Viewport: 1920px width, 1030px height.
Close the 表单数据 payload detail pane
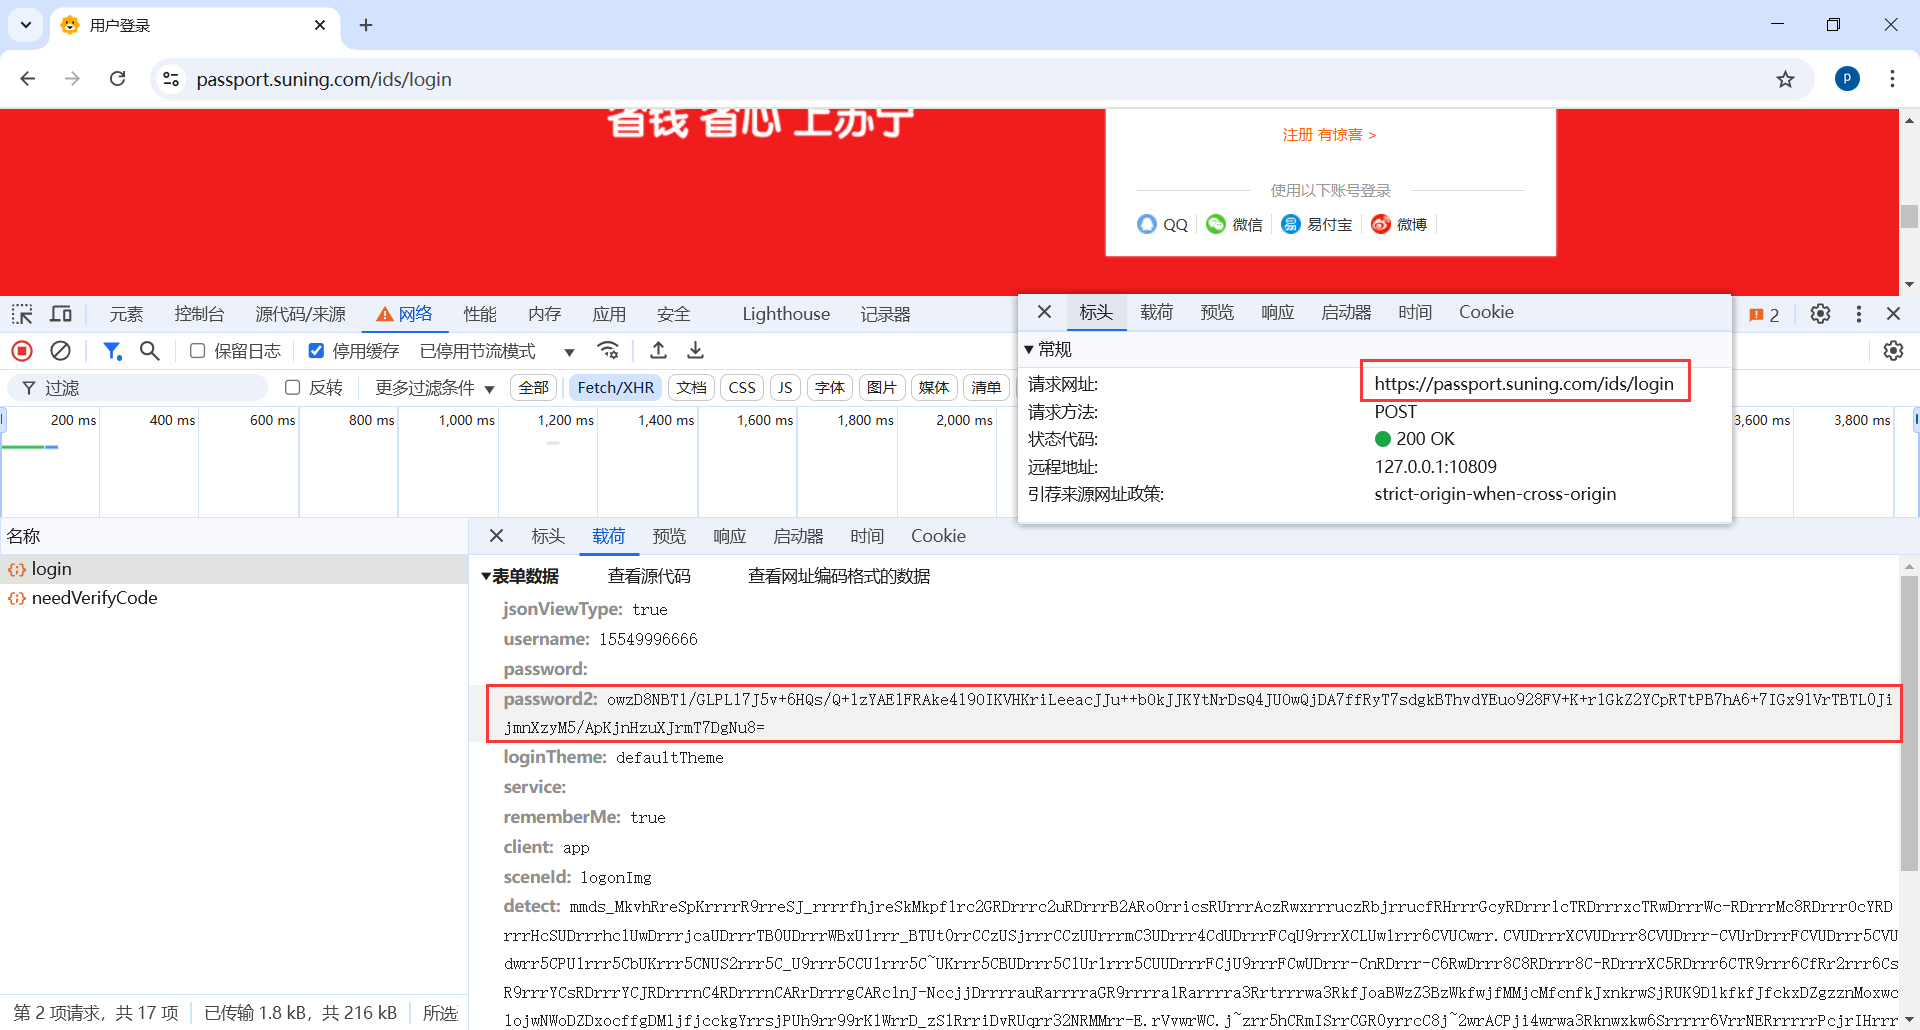(496, 536)
